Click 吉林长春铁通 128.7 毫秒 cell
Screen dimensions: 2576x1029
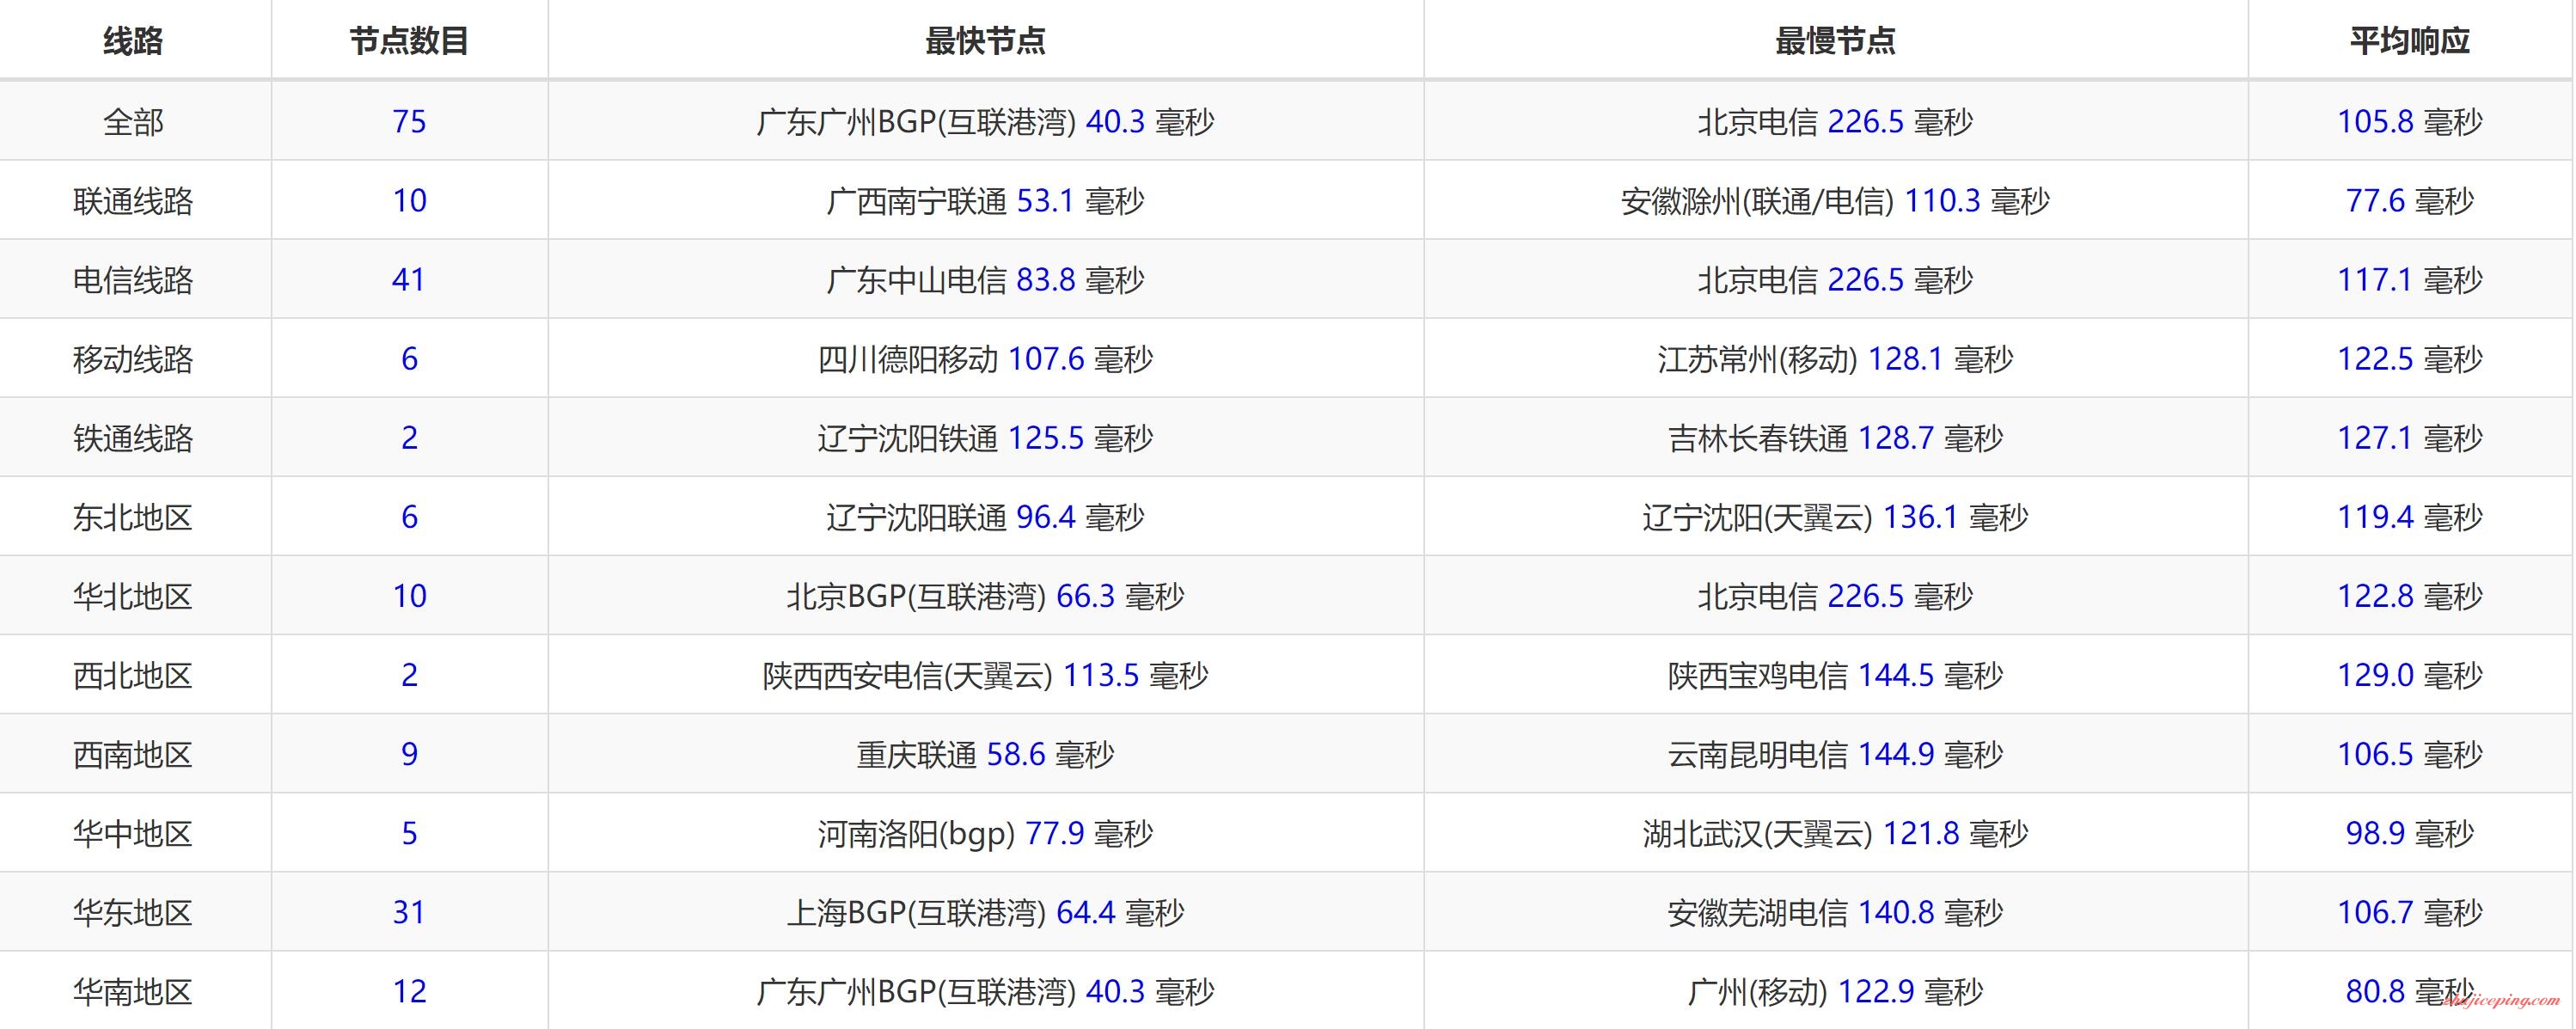pos(1835,438)
